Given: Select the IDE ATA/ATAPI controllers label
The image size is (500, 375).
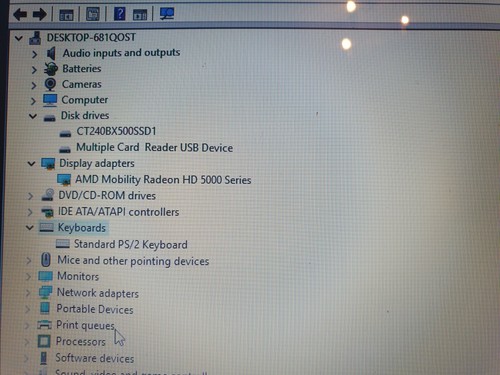Looking at the screenshot, I should (x=119, y=212).
